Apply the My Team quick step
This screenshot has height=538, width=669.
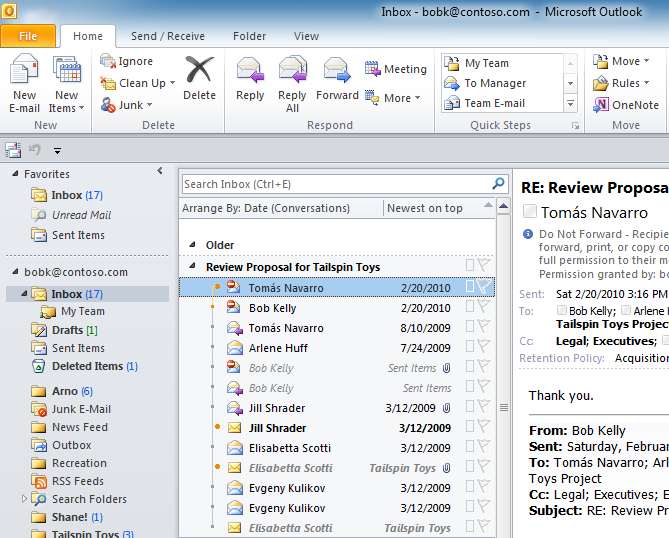coord(503,63)
